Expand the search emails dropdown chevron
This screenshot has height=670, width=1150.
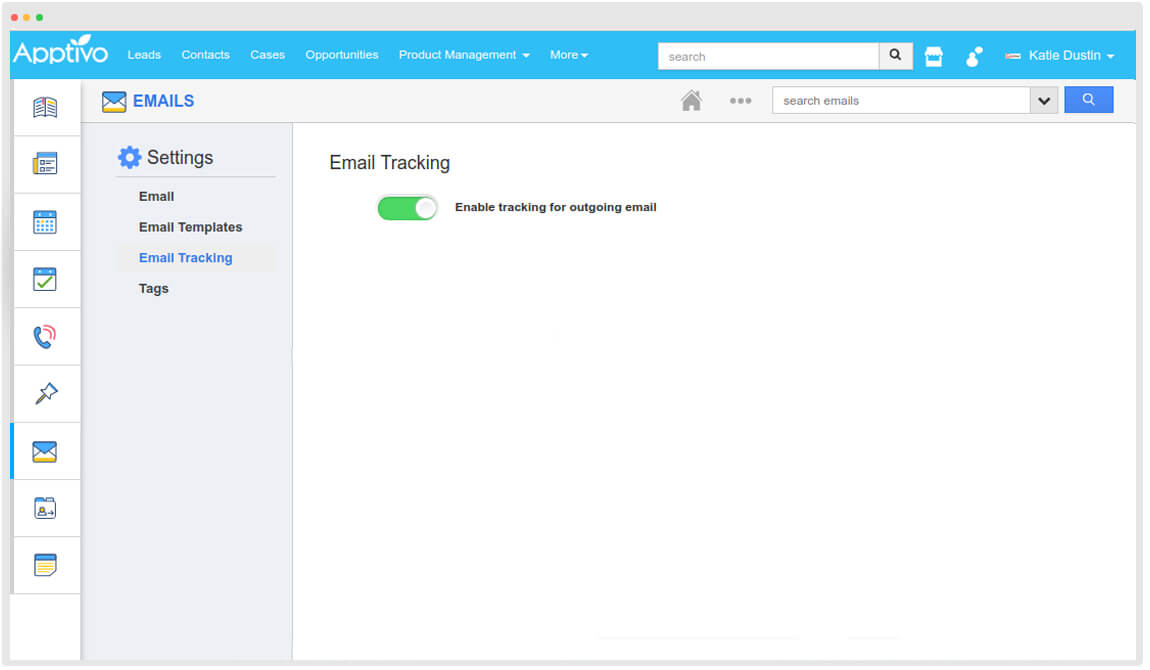(1044, 100)
